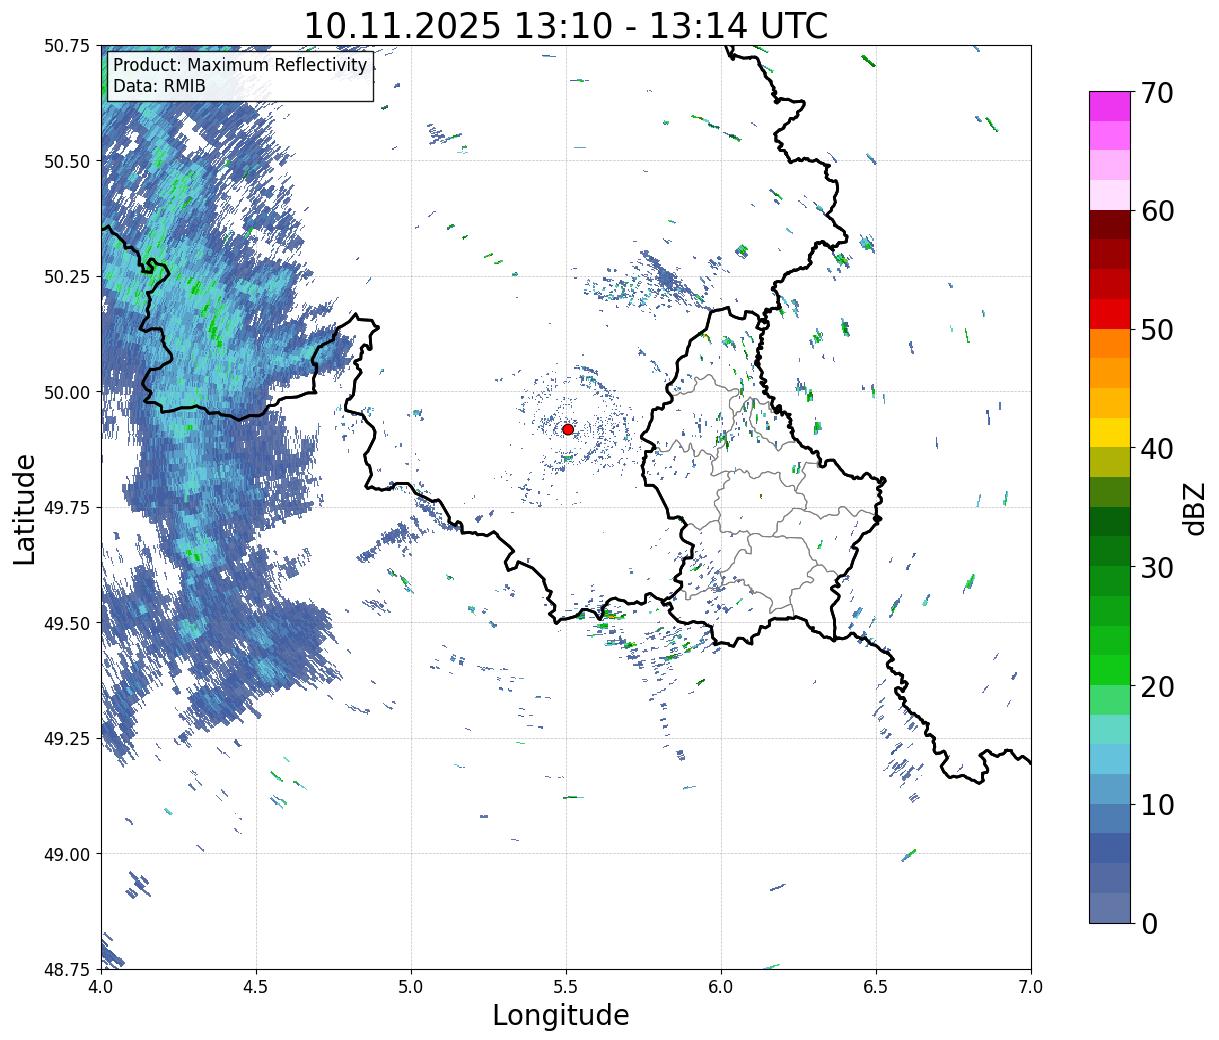Click the 'dBZ' colorbar label
The width and height of the screenshot is (1219, 1040).
click(x=1193, y=508)
